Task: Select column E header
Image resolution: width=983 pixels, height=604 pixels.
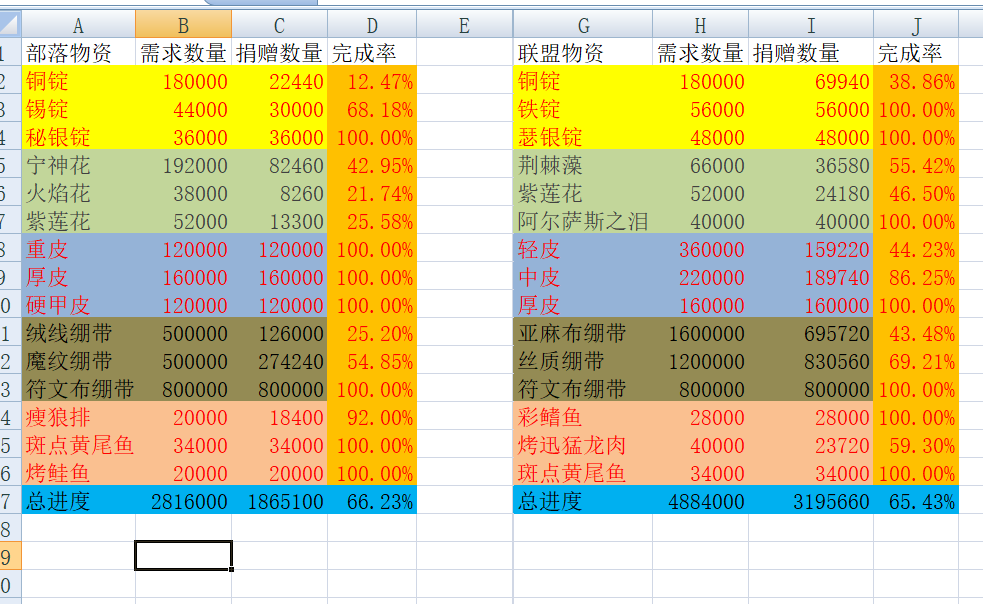Action: (x=464, y=25)
